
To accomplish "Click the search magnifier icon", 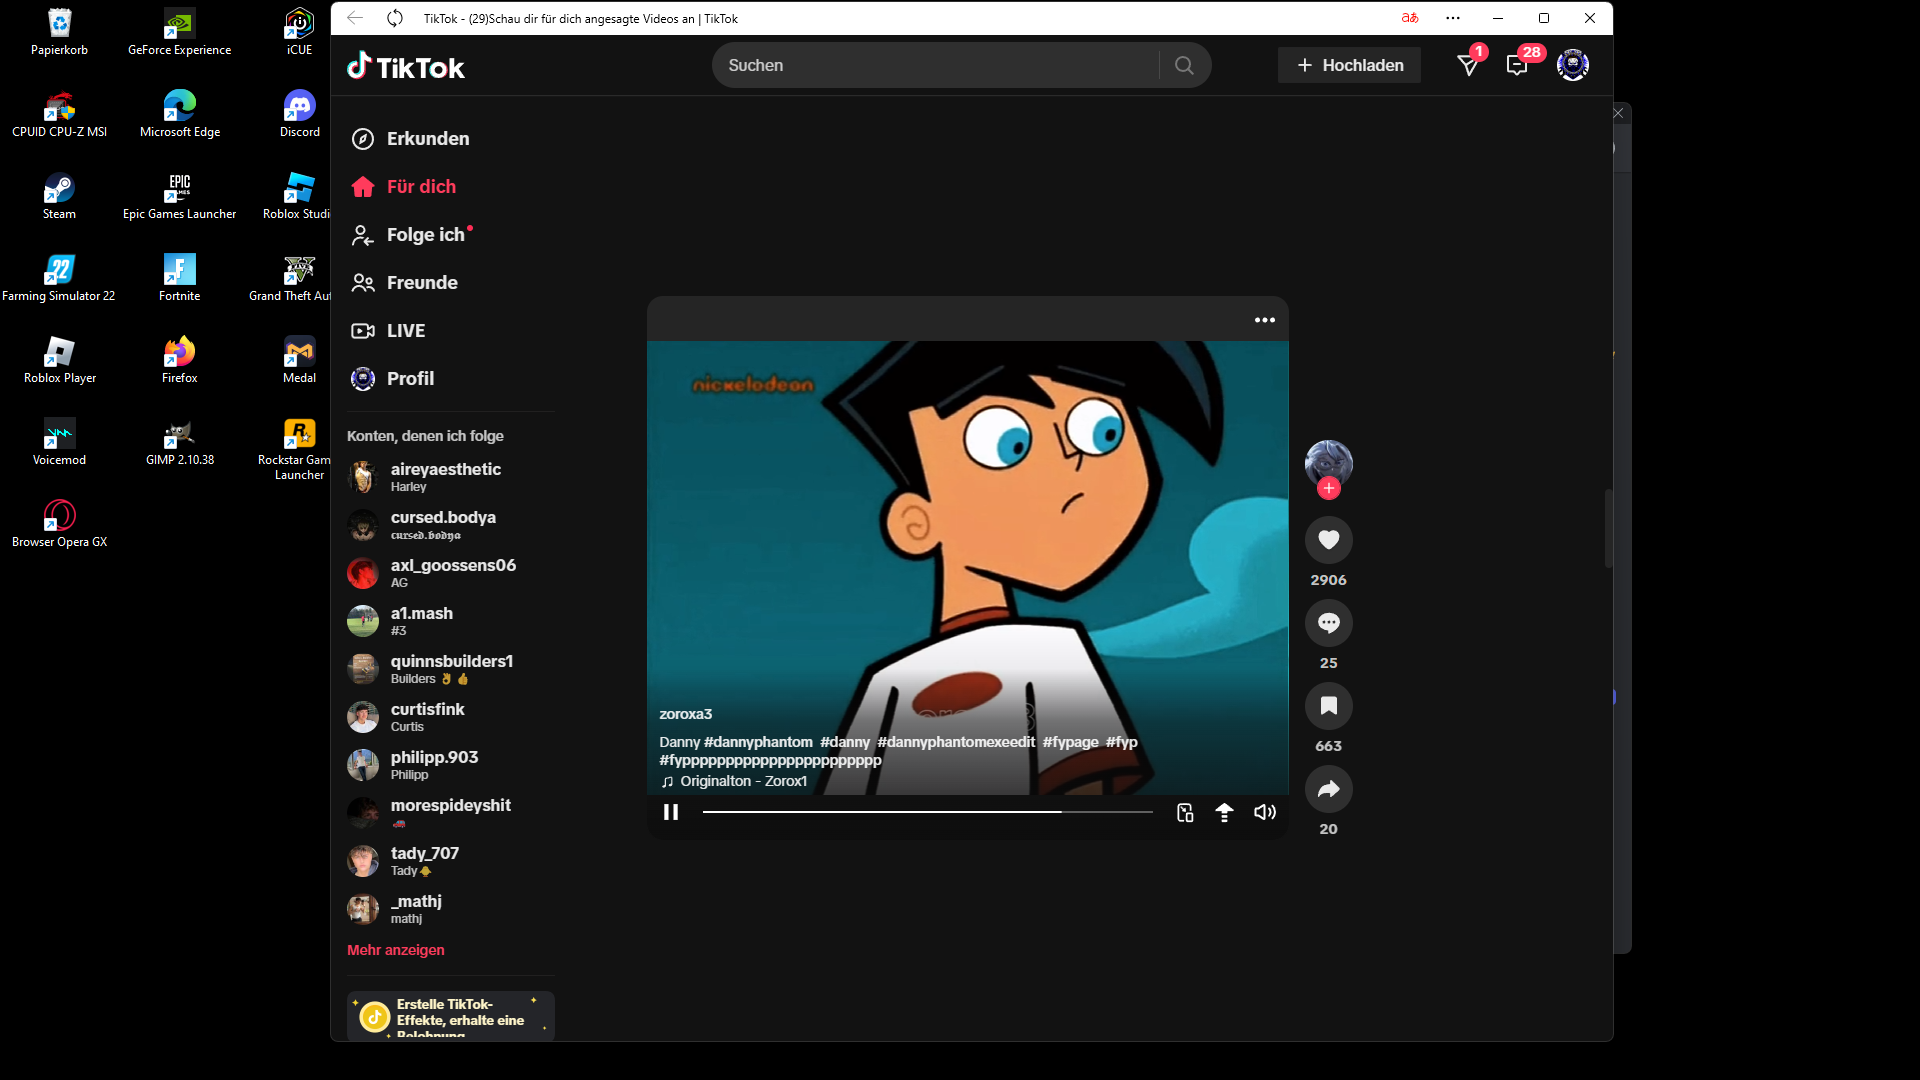I will coord(1184,65).
